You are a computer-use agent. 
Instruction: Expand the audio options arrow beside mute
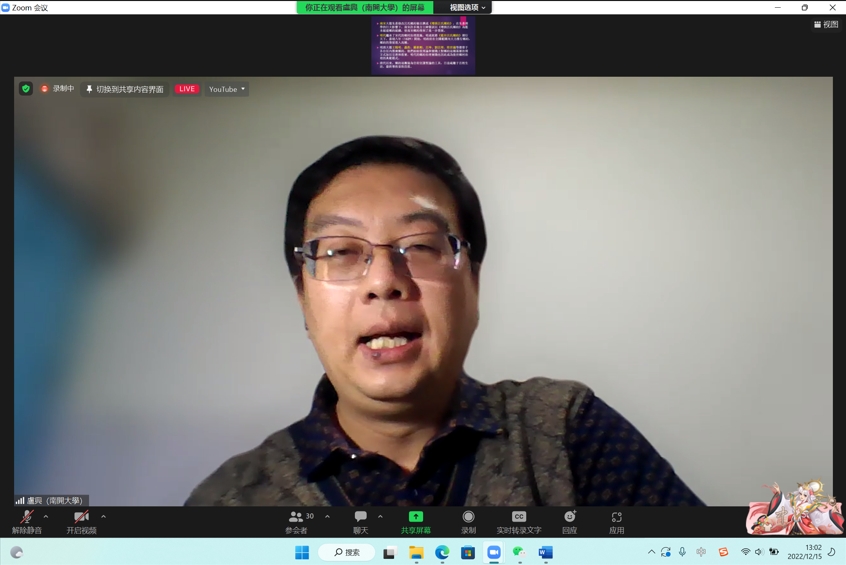click(x=46, y=517)
